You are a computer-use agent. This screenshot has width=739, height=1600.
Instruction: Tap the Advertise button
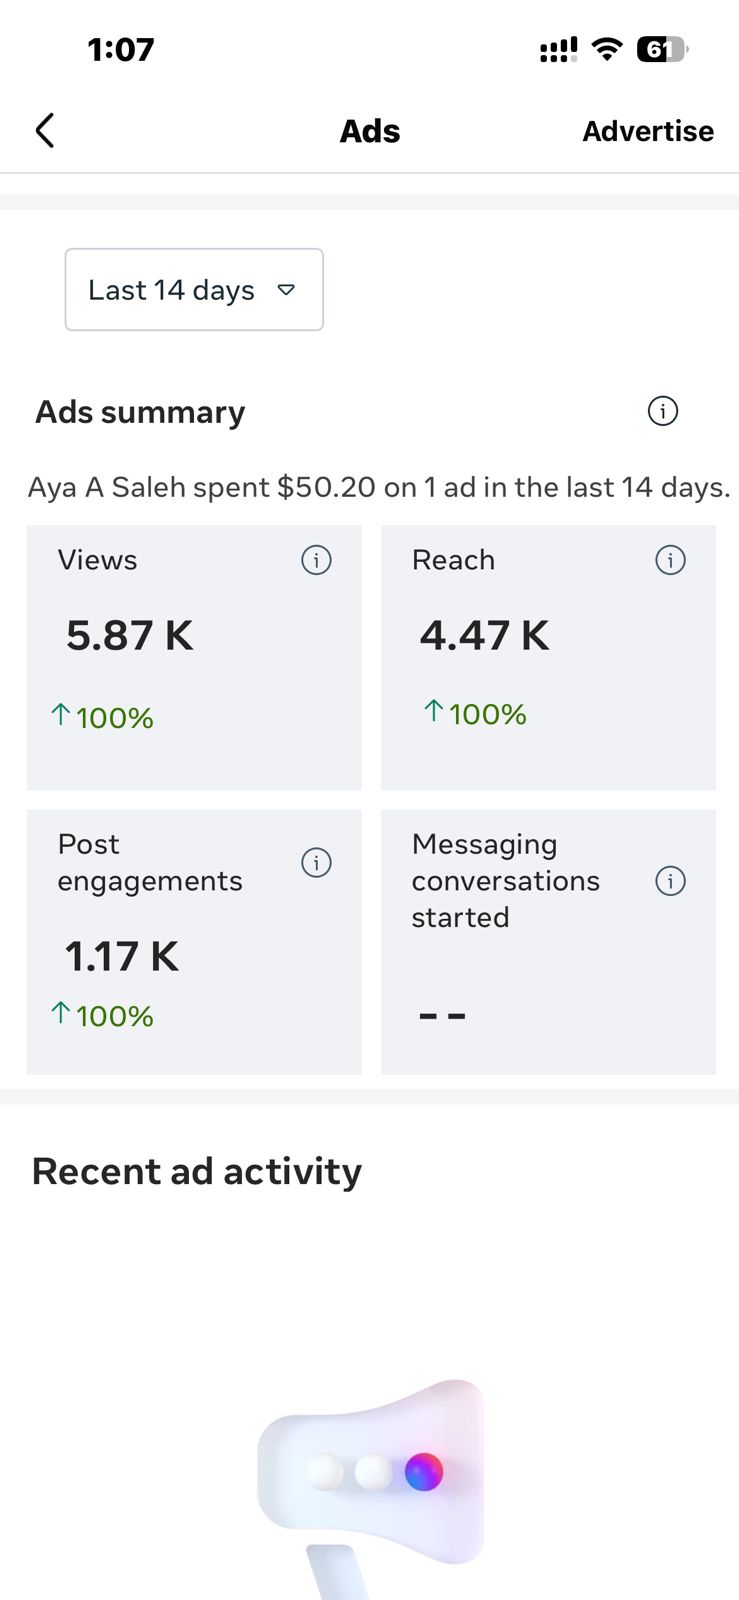coord(648,131)
